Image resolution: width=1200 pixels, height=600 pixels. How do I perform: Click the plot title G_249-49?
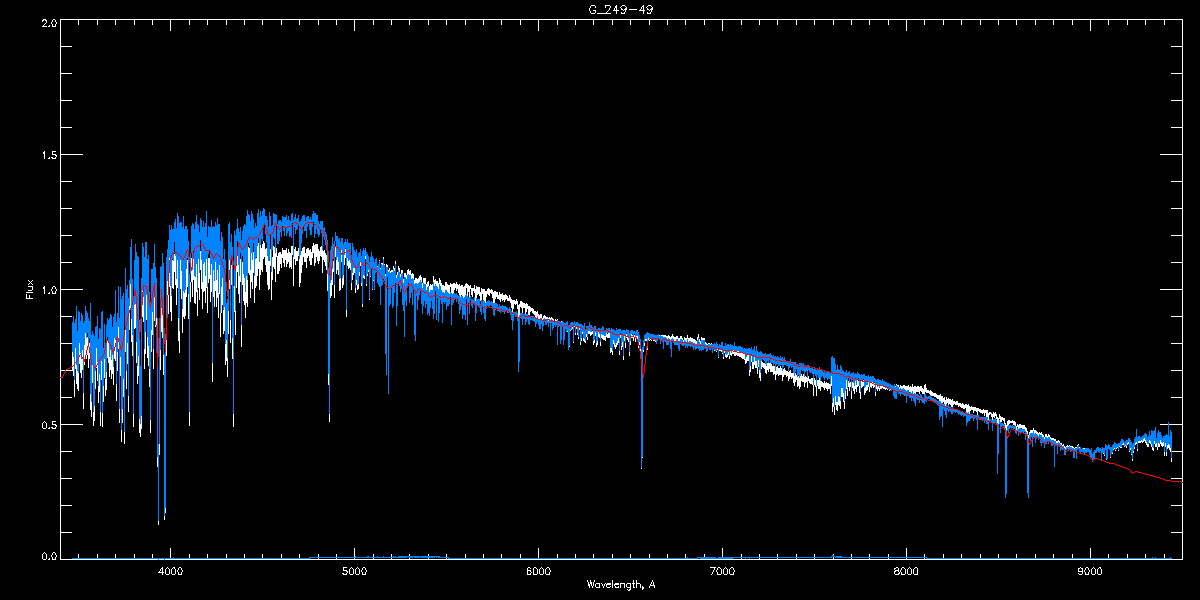(621, 9)
